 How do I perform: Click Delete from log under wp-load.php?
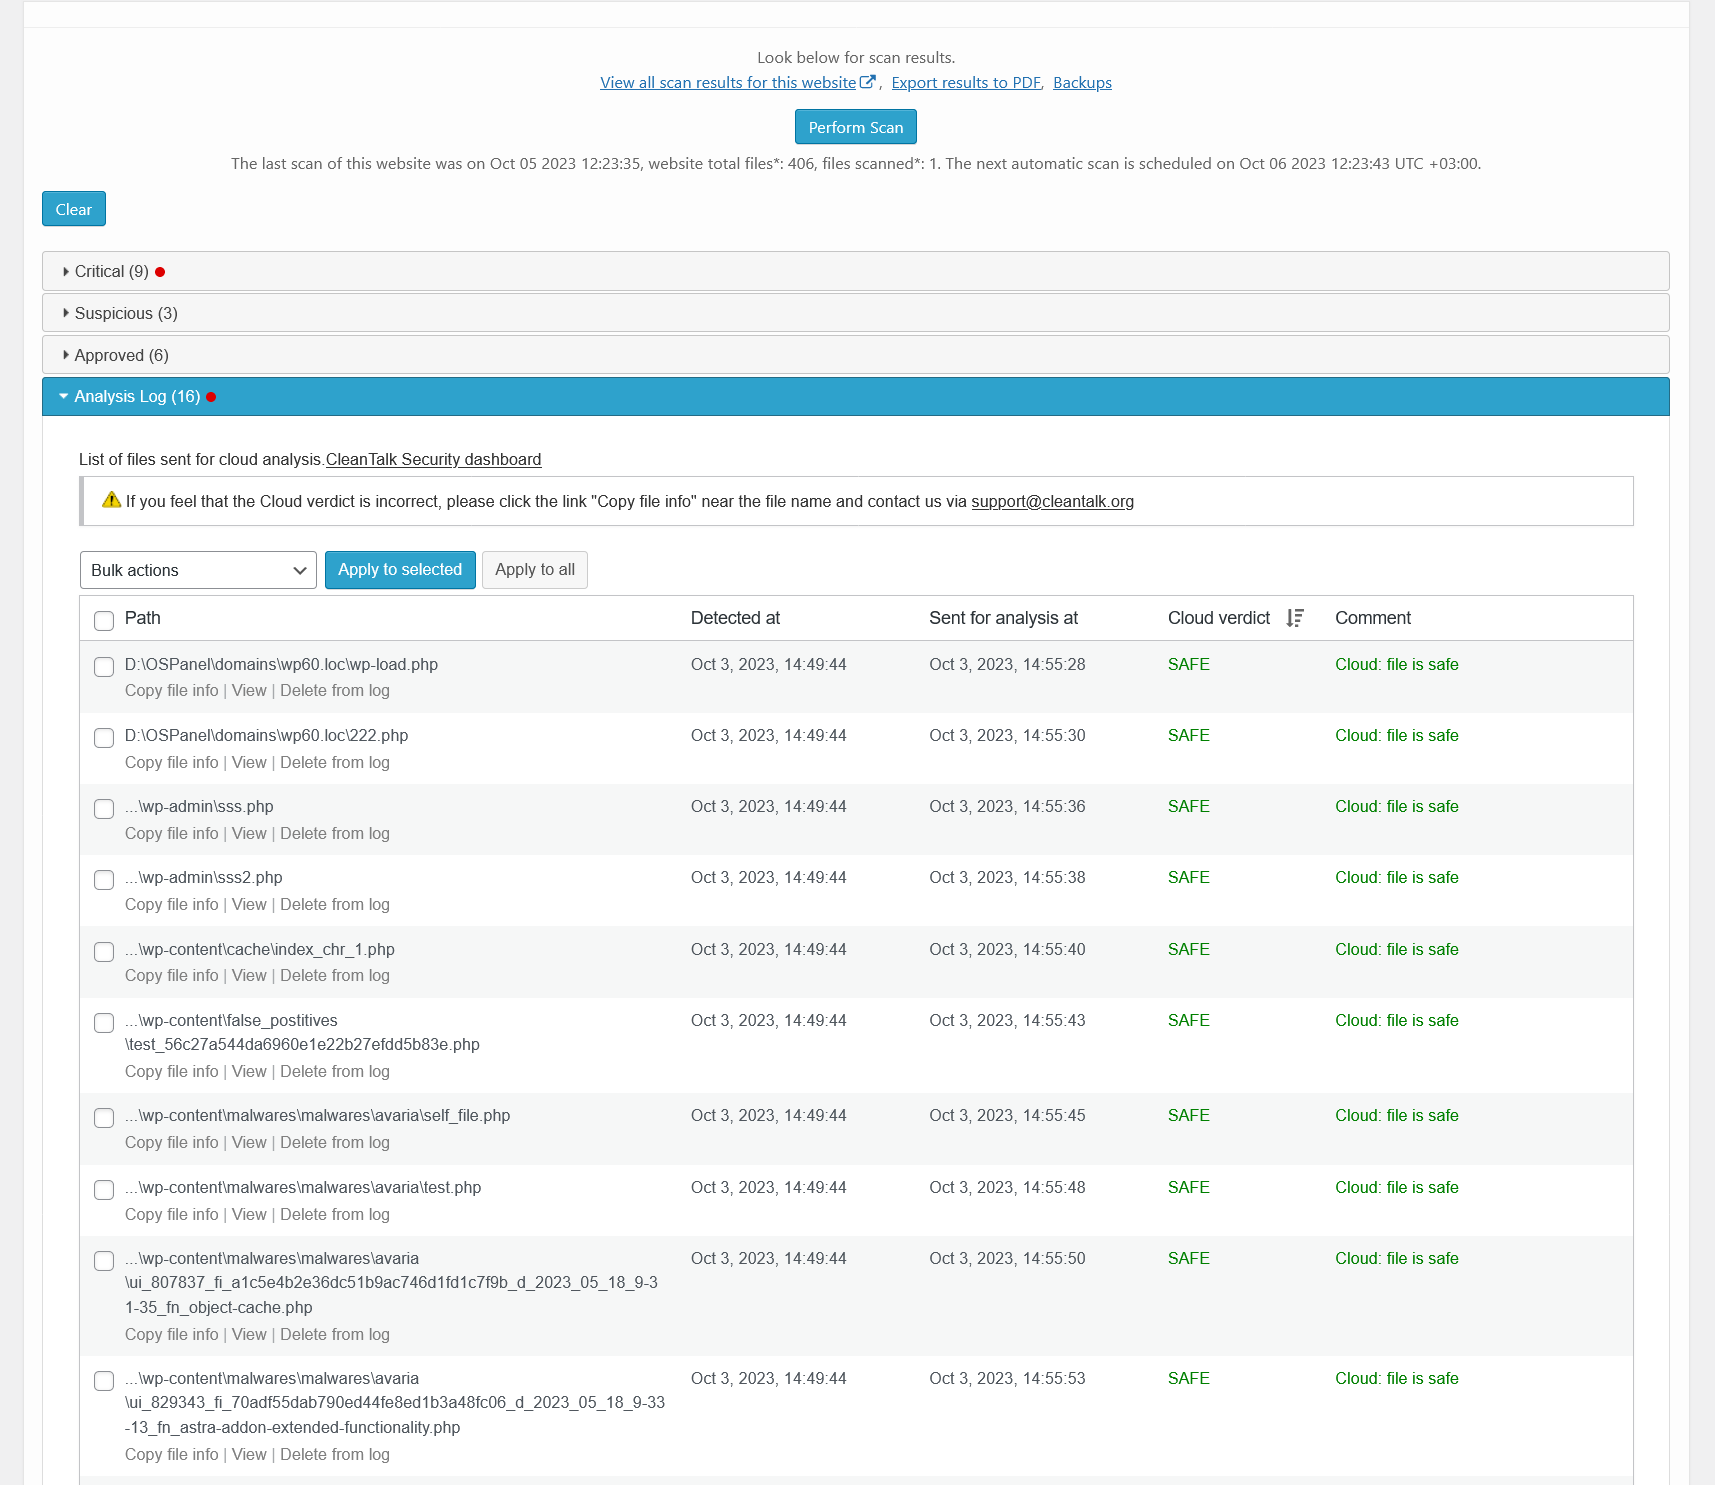(335, 690)
